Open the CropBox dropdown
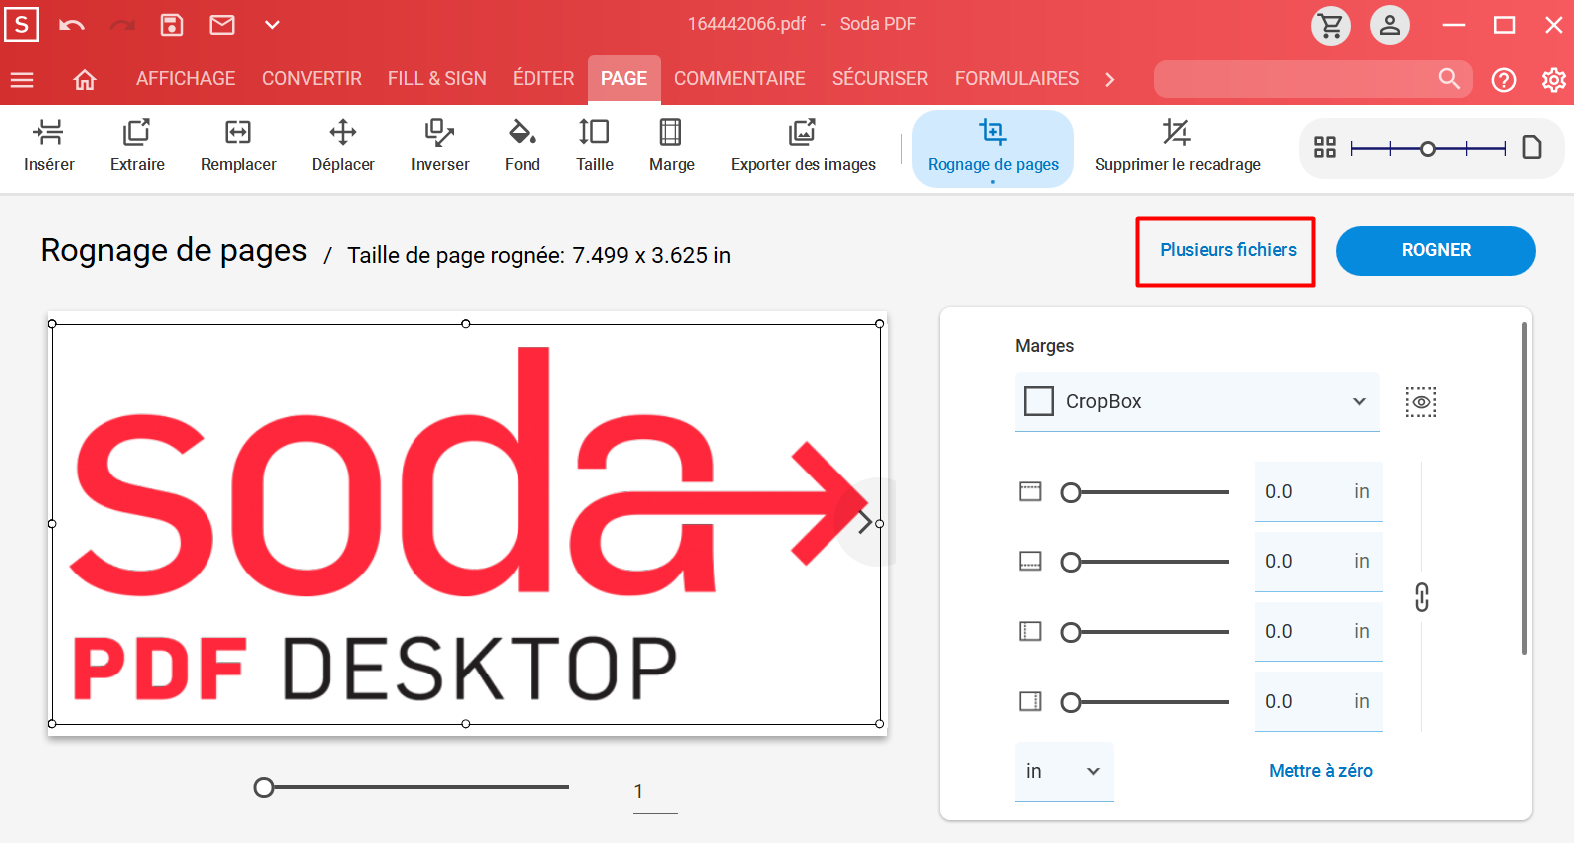Viewport: 1574px width, 843px height. pyautogui.click(x=1197, y=401)
